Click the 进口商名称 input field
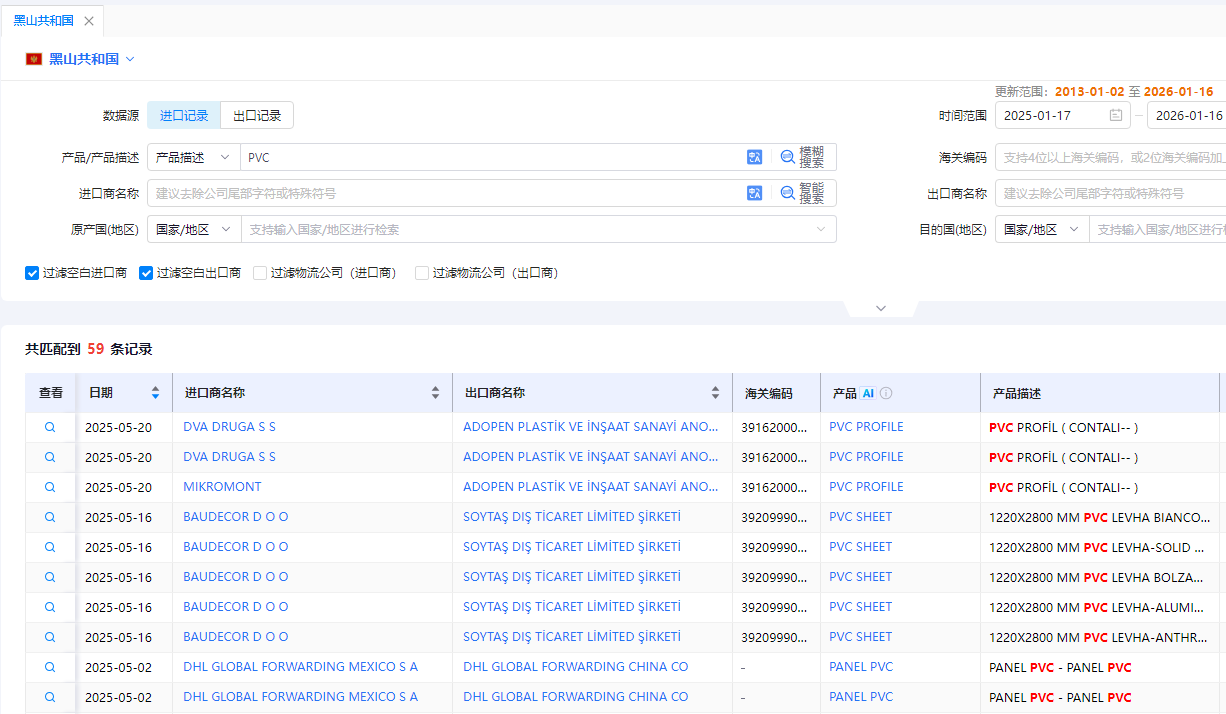Screen dimensions: 1226x714 coord(445,193)
